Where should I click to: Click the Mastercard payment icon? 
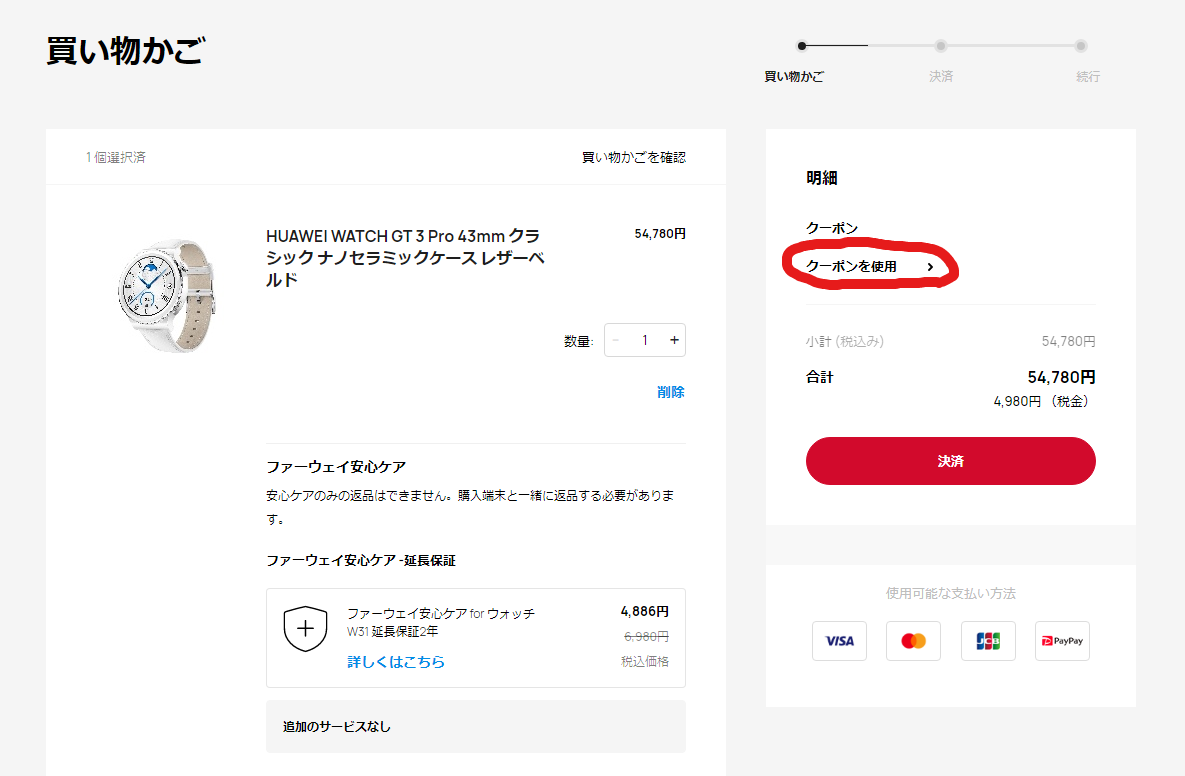[x=913, y=641]
